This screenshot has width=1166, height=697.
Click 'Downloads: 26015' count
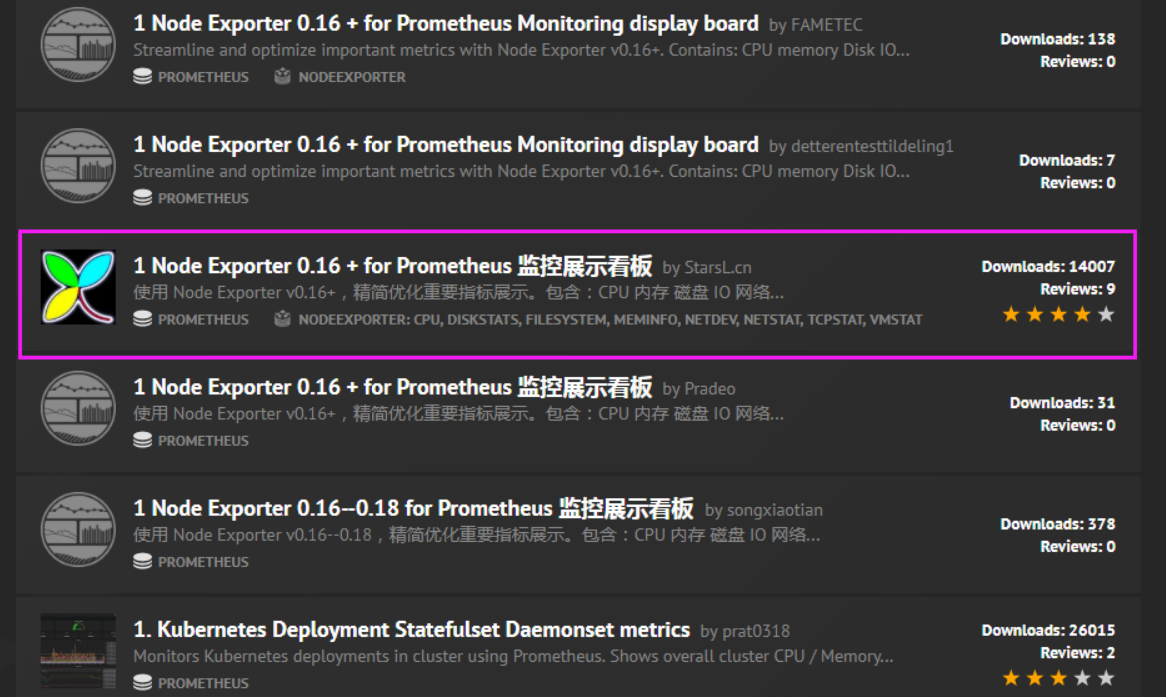point(1049,631)
